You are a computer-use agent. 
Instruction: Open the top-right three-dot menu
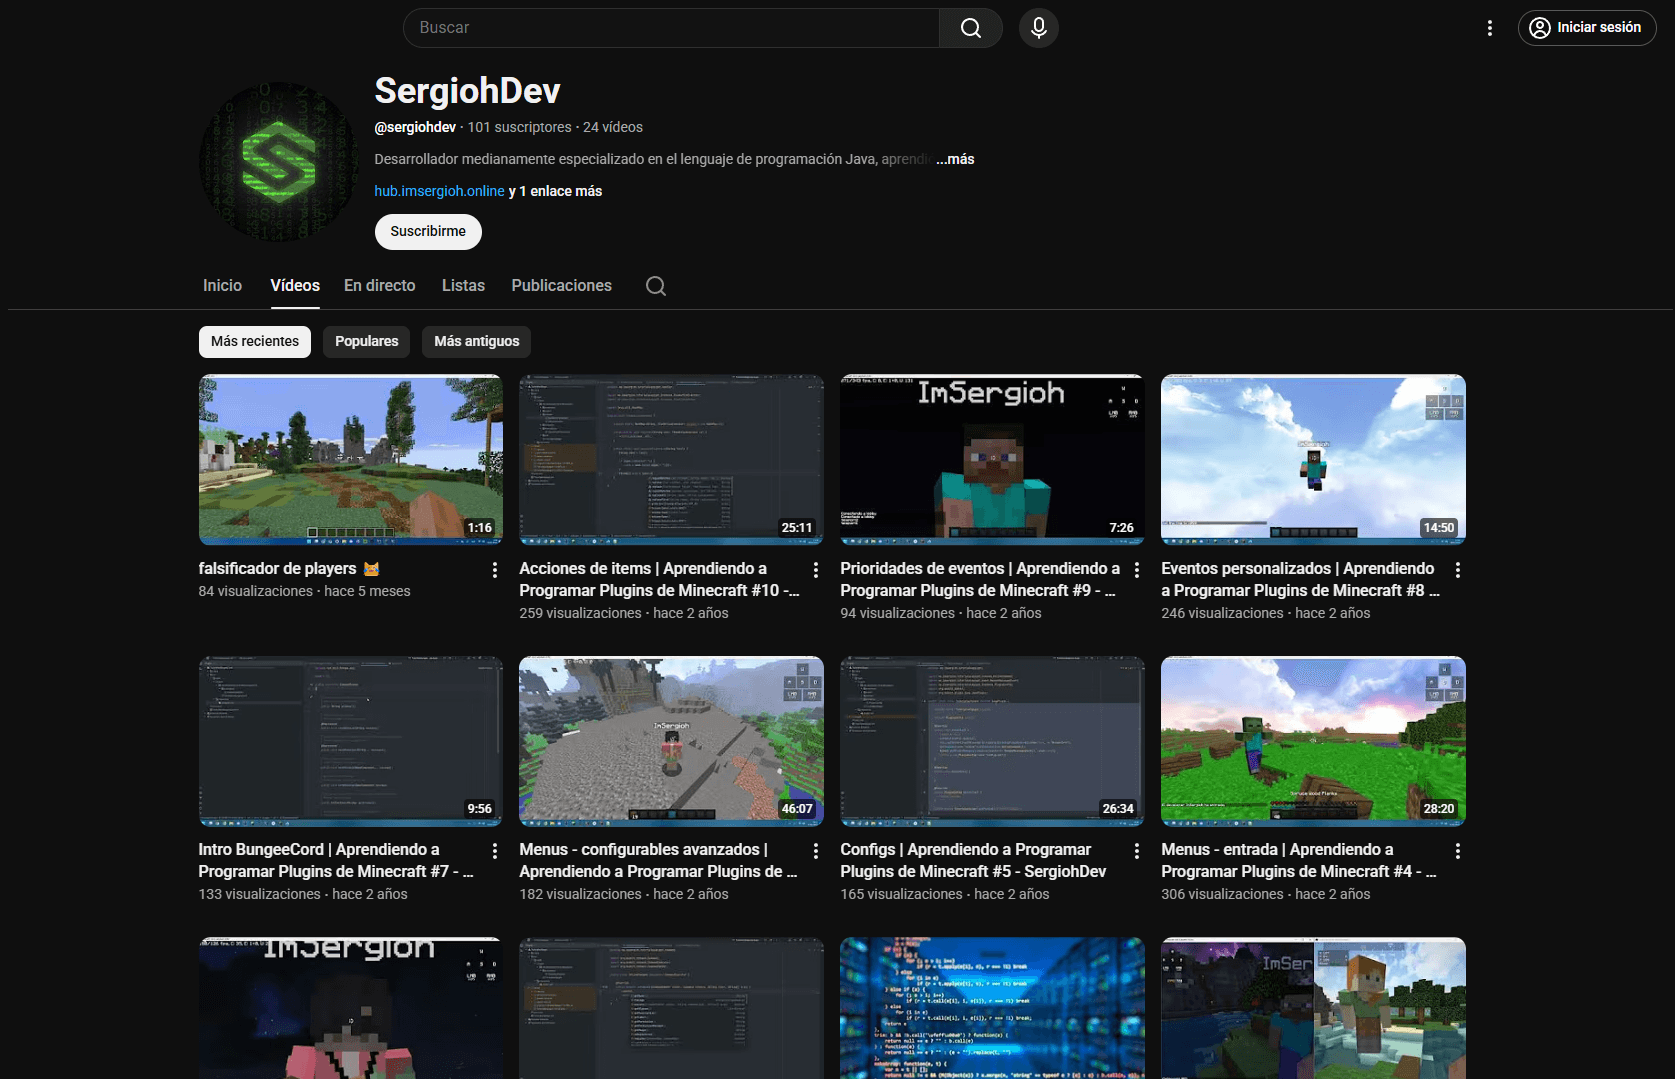(1489, 27)
